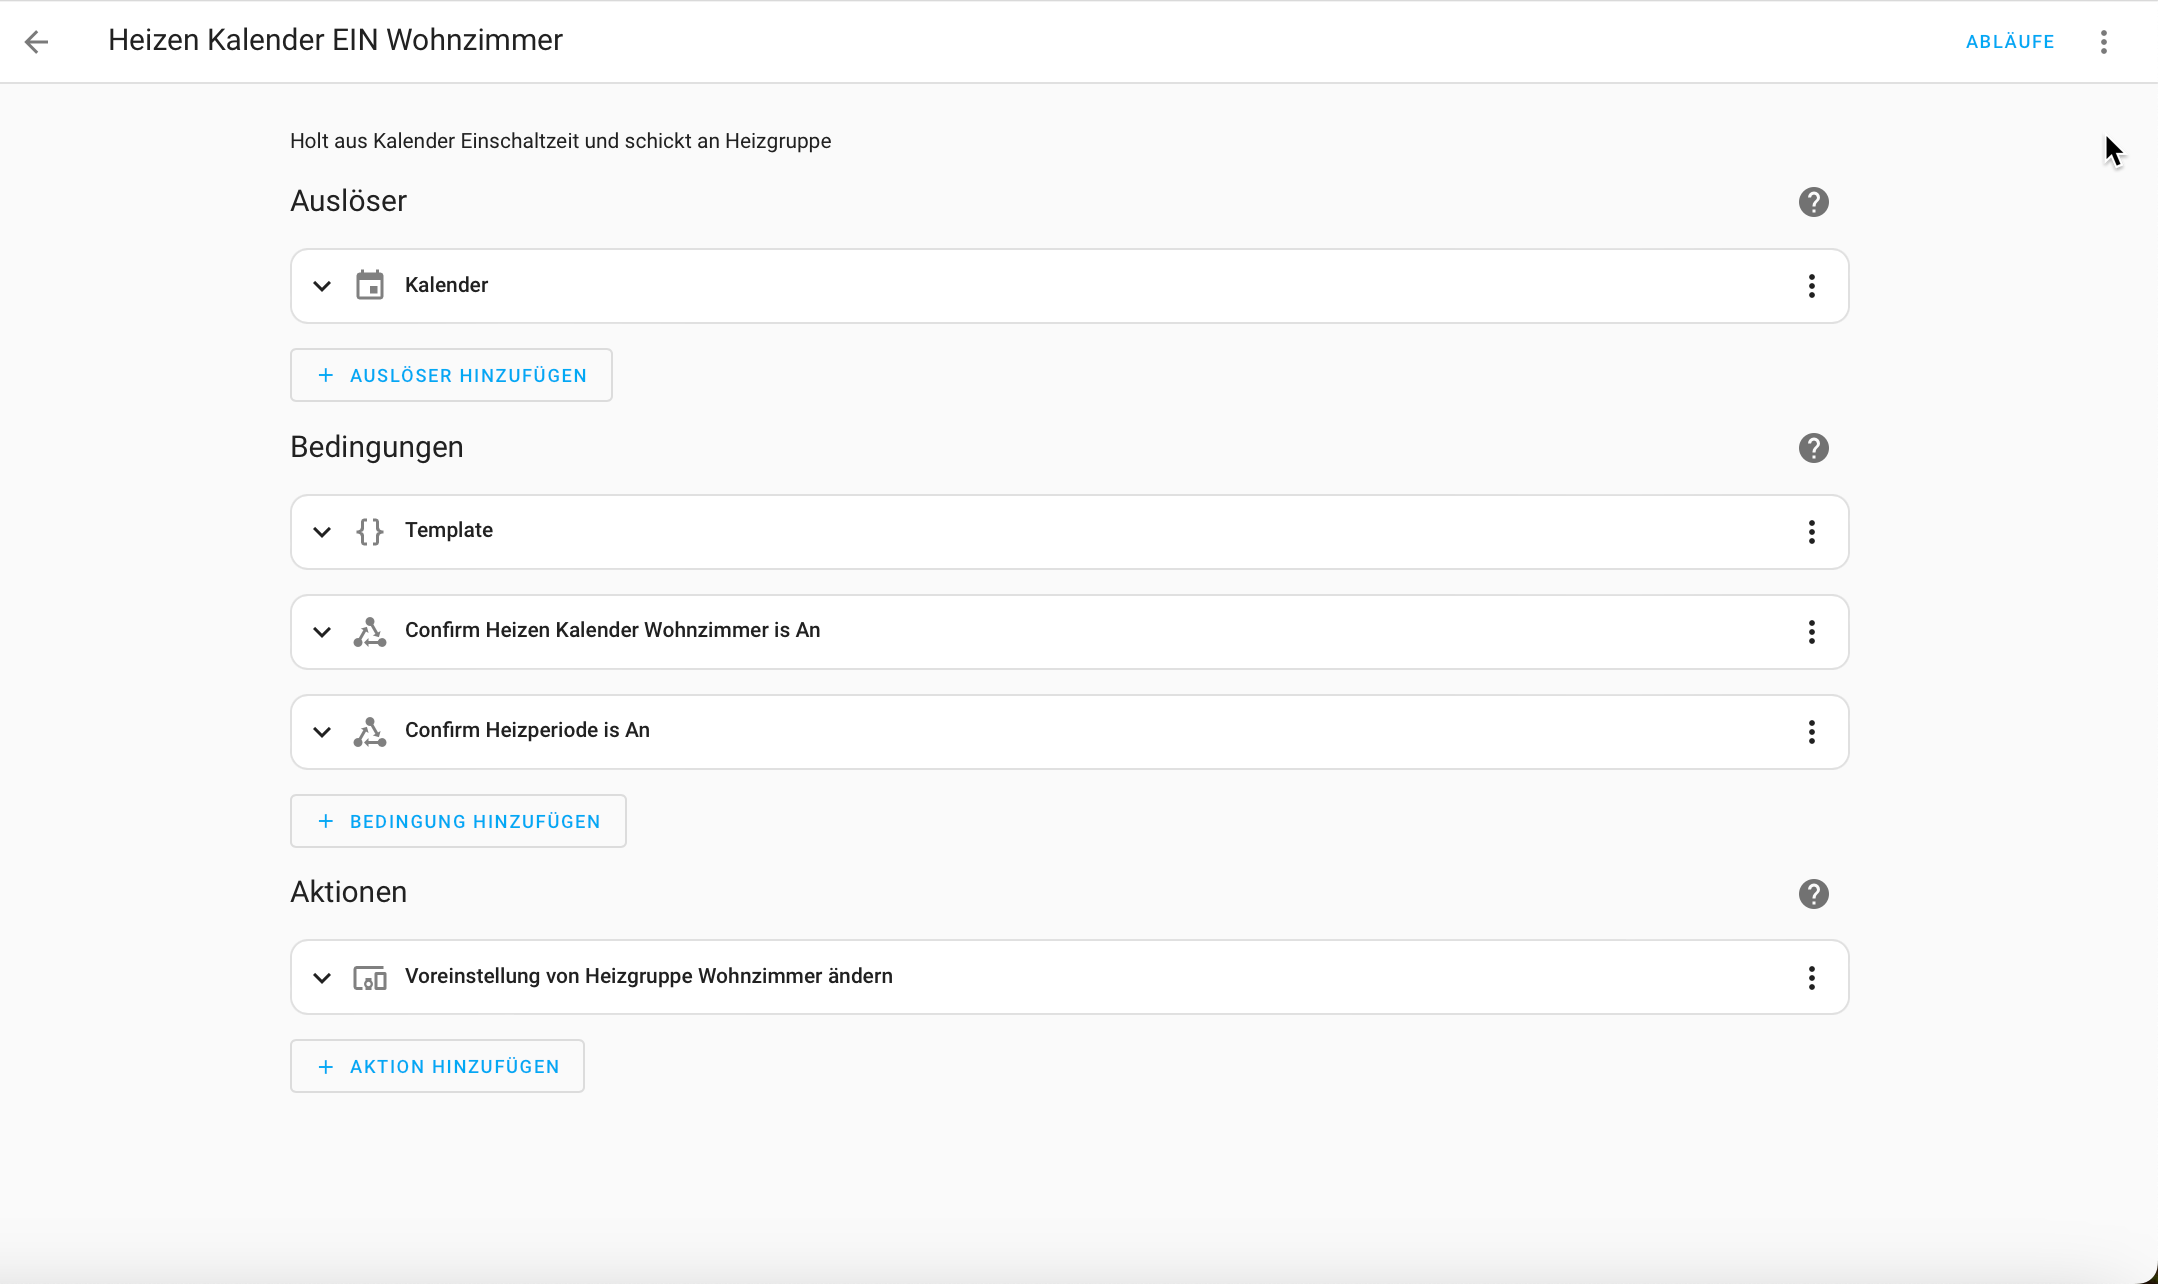Screen dimensions: 2158x1284
Task: Open Voreinstellung action three-dot menu
Action: coord(1811,978)
